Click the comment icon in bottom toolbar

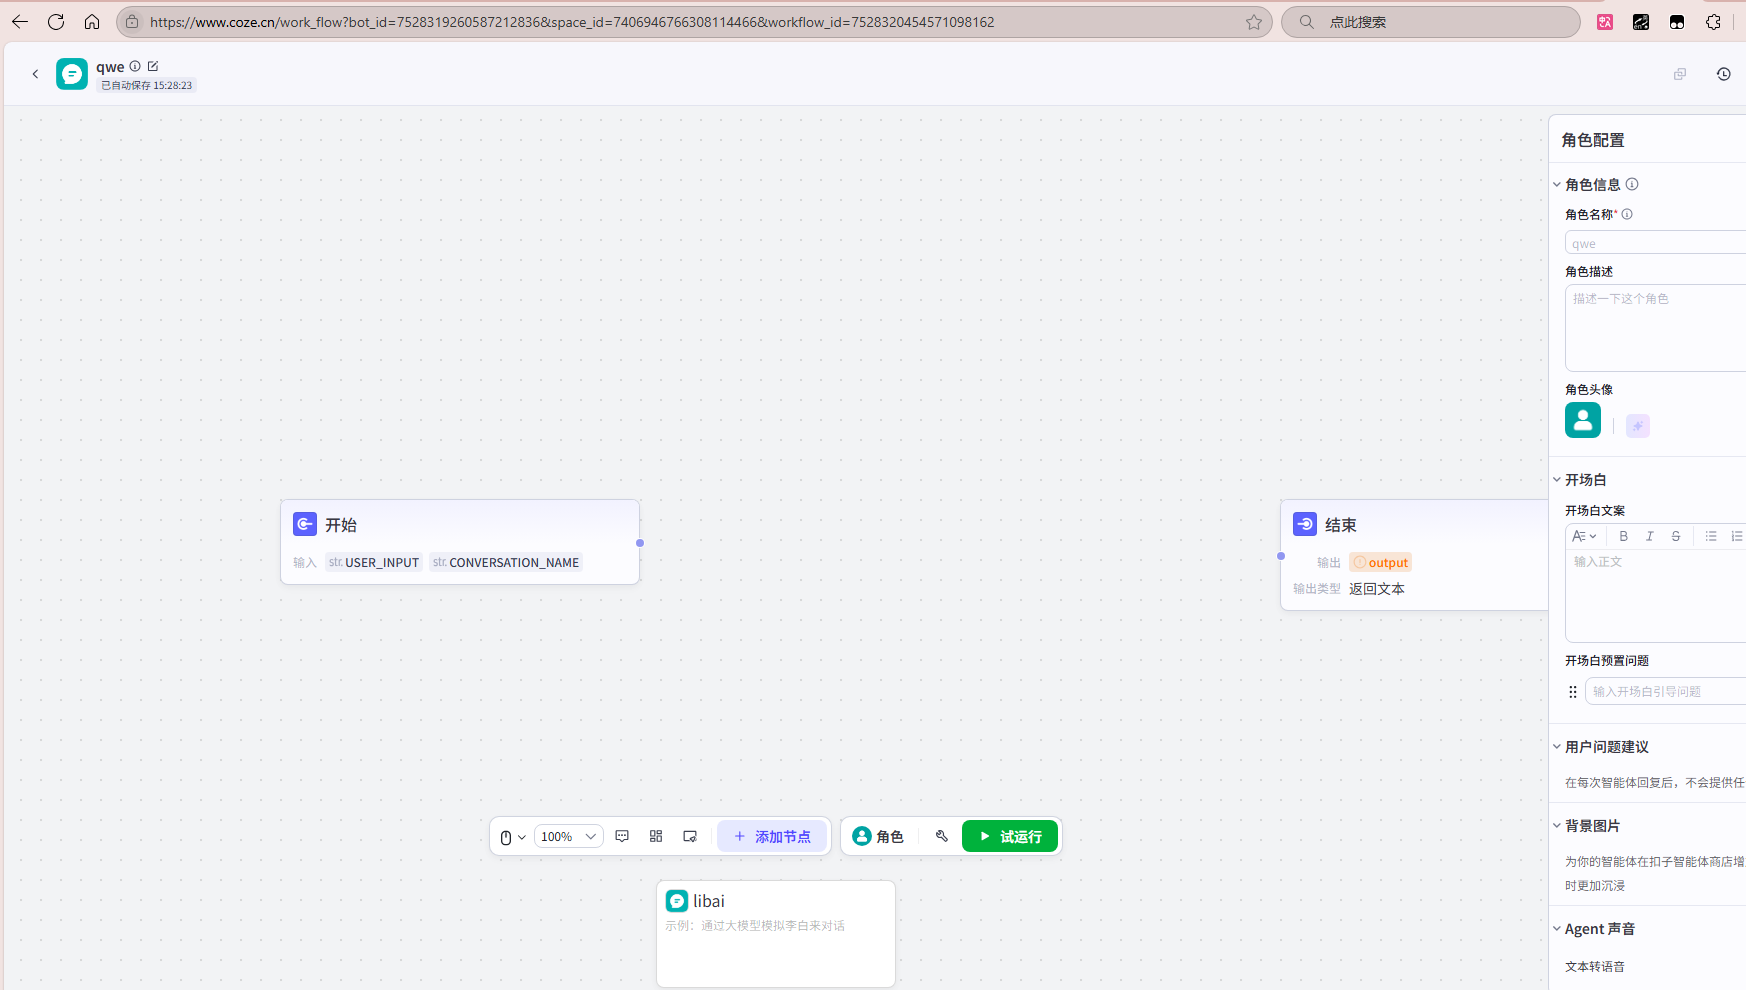622,836
